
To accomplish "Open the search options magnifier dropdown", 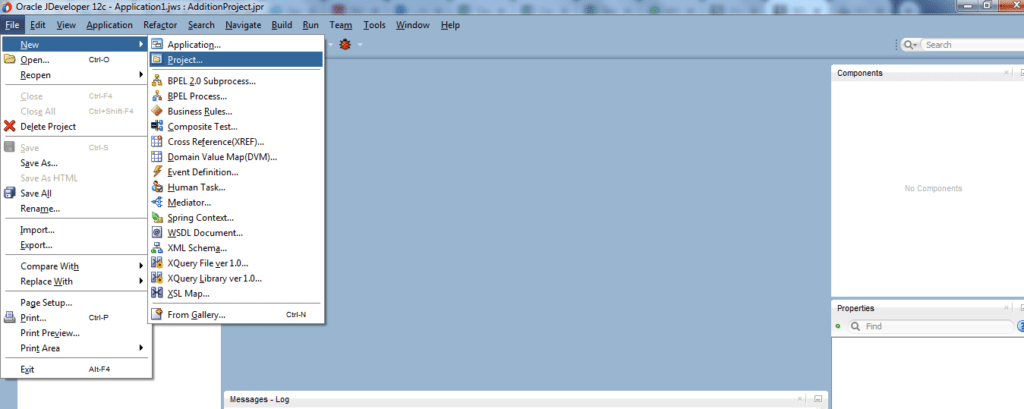I will pyautogui.click(x=910, y=44).
